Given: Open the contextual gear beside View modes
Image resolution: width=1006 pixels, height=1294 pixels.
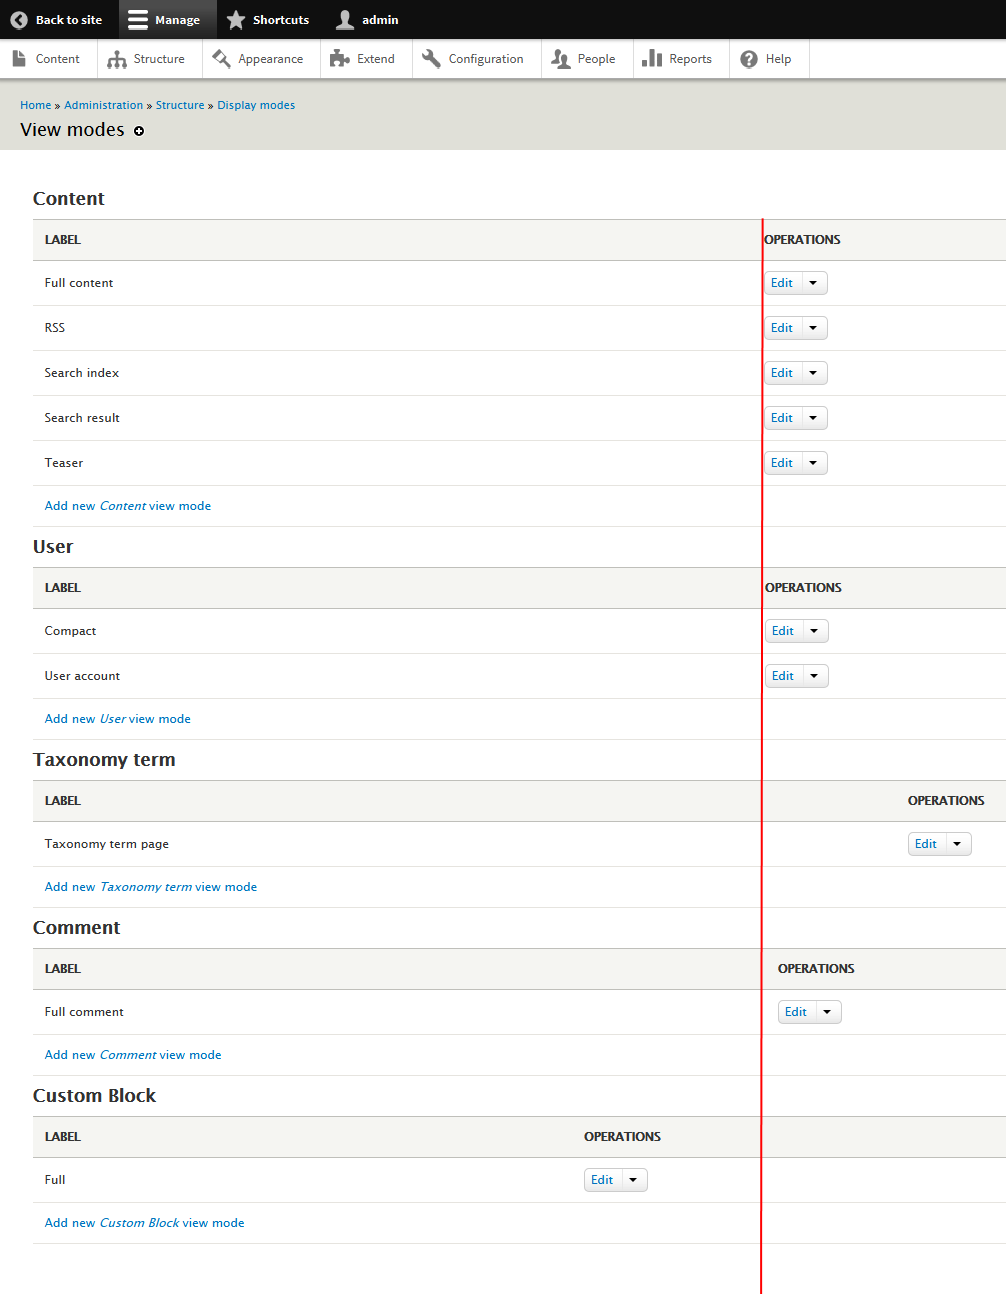Looking at the screenshot, I should pos(139,131).
